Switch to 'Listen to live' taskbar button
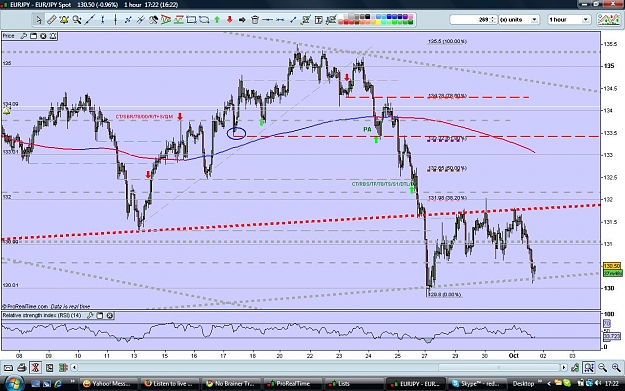 click(169, 384)
